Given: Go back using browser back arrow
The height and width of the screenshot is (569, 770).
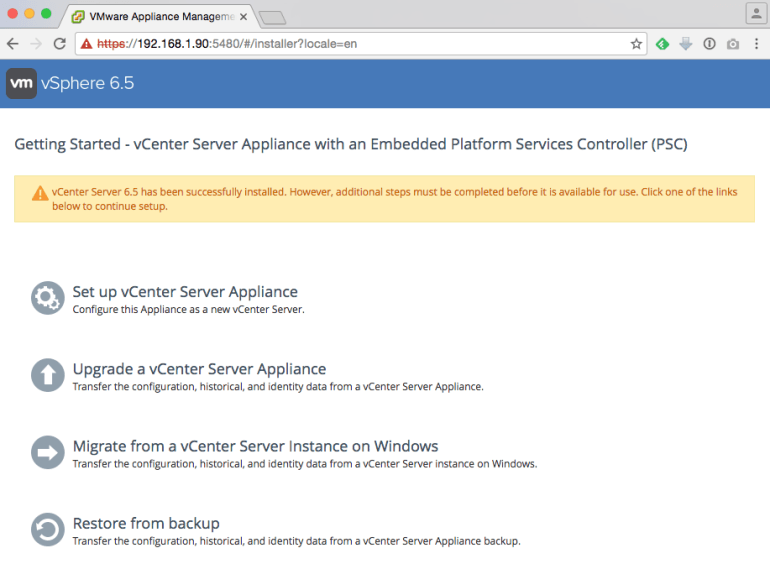Looking at the screenshot, I should (13, 44).
